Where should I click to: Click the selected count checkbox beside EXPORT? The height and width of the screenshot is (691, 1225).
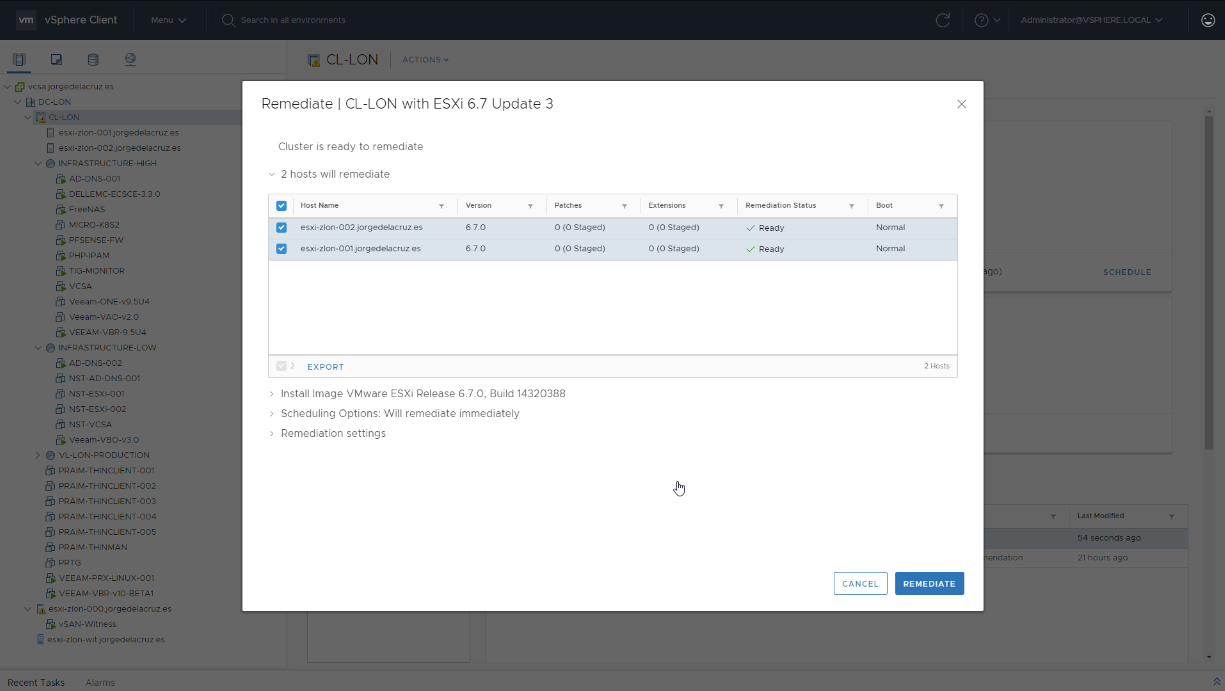281,367
